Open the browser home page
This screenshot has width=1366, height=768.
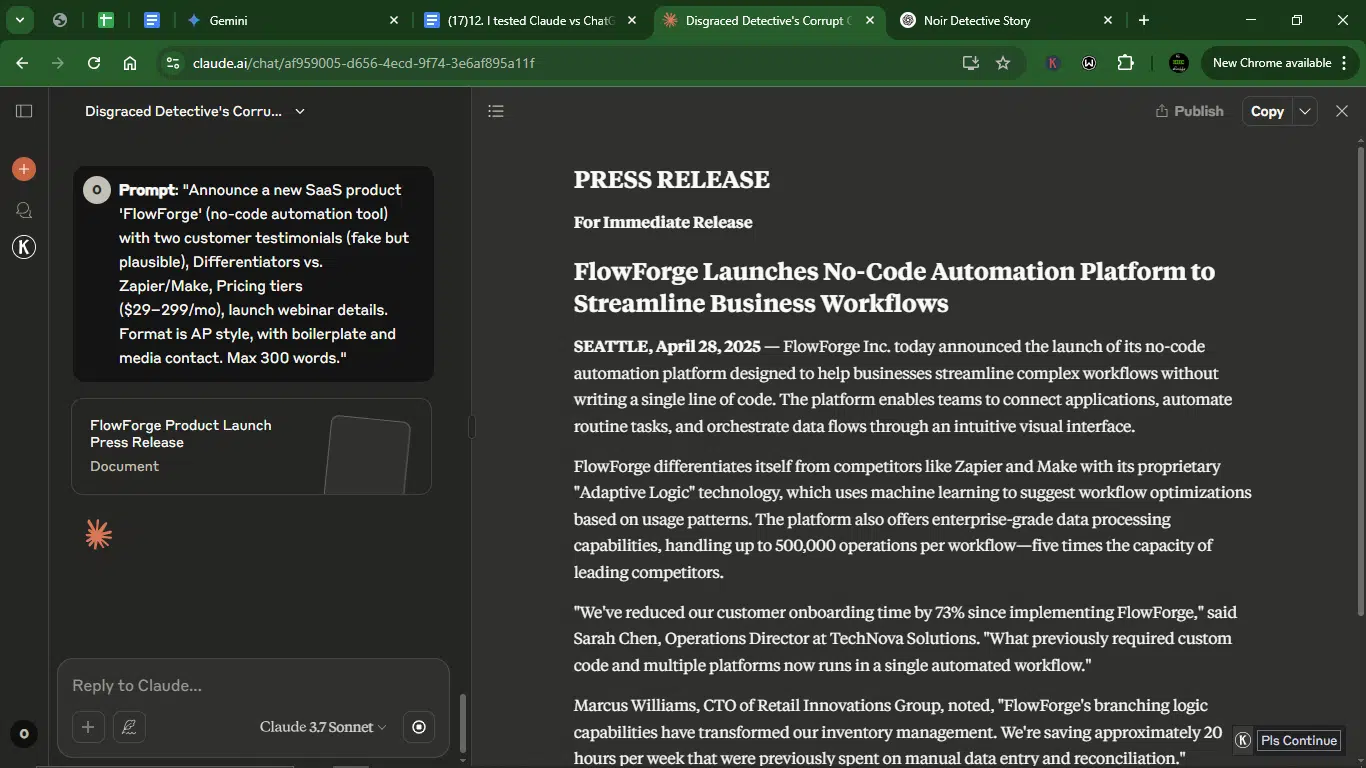click(x=130, y=63)
